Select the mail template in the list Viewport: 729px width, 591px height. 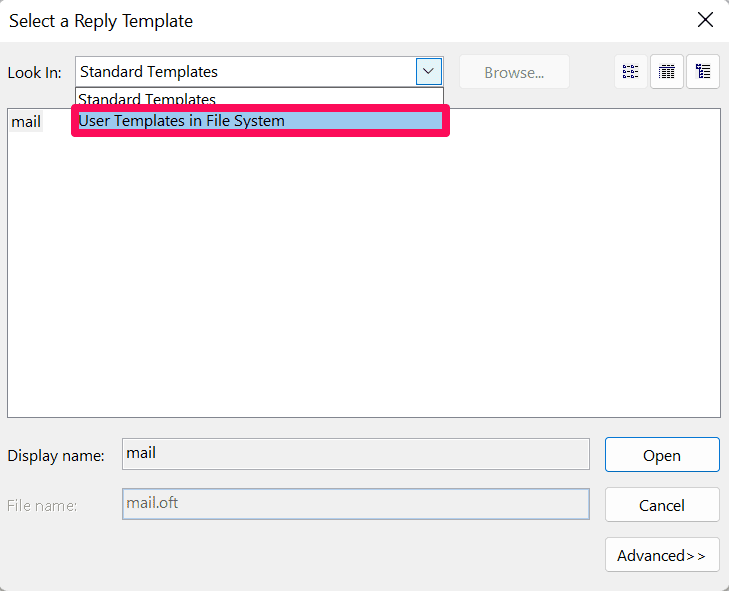point(26,122)
